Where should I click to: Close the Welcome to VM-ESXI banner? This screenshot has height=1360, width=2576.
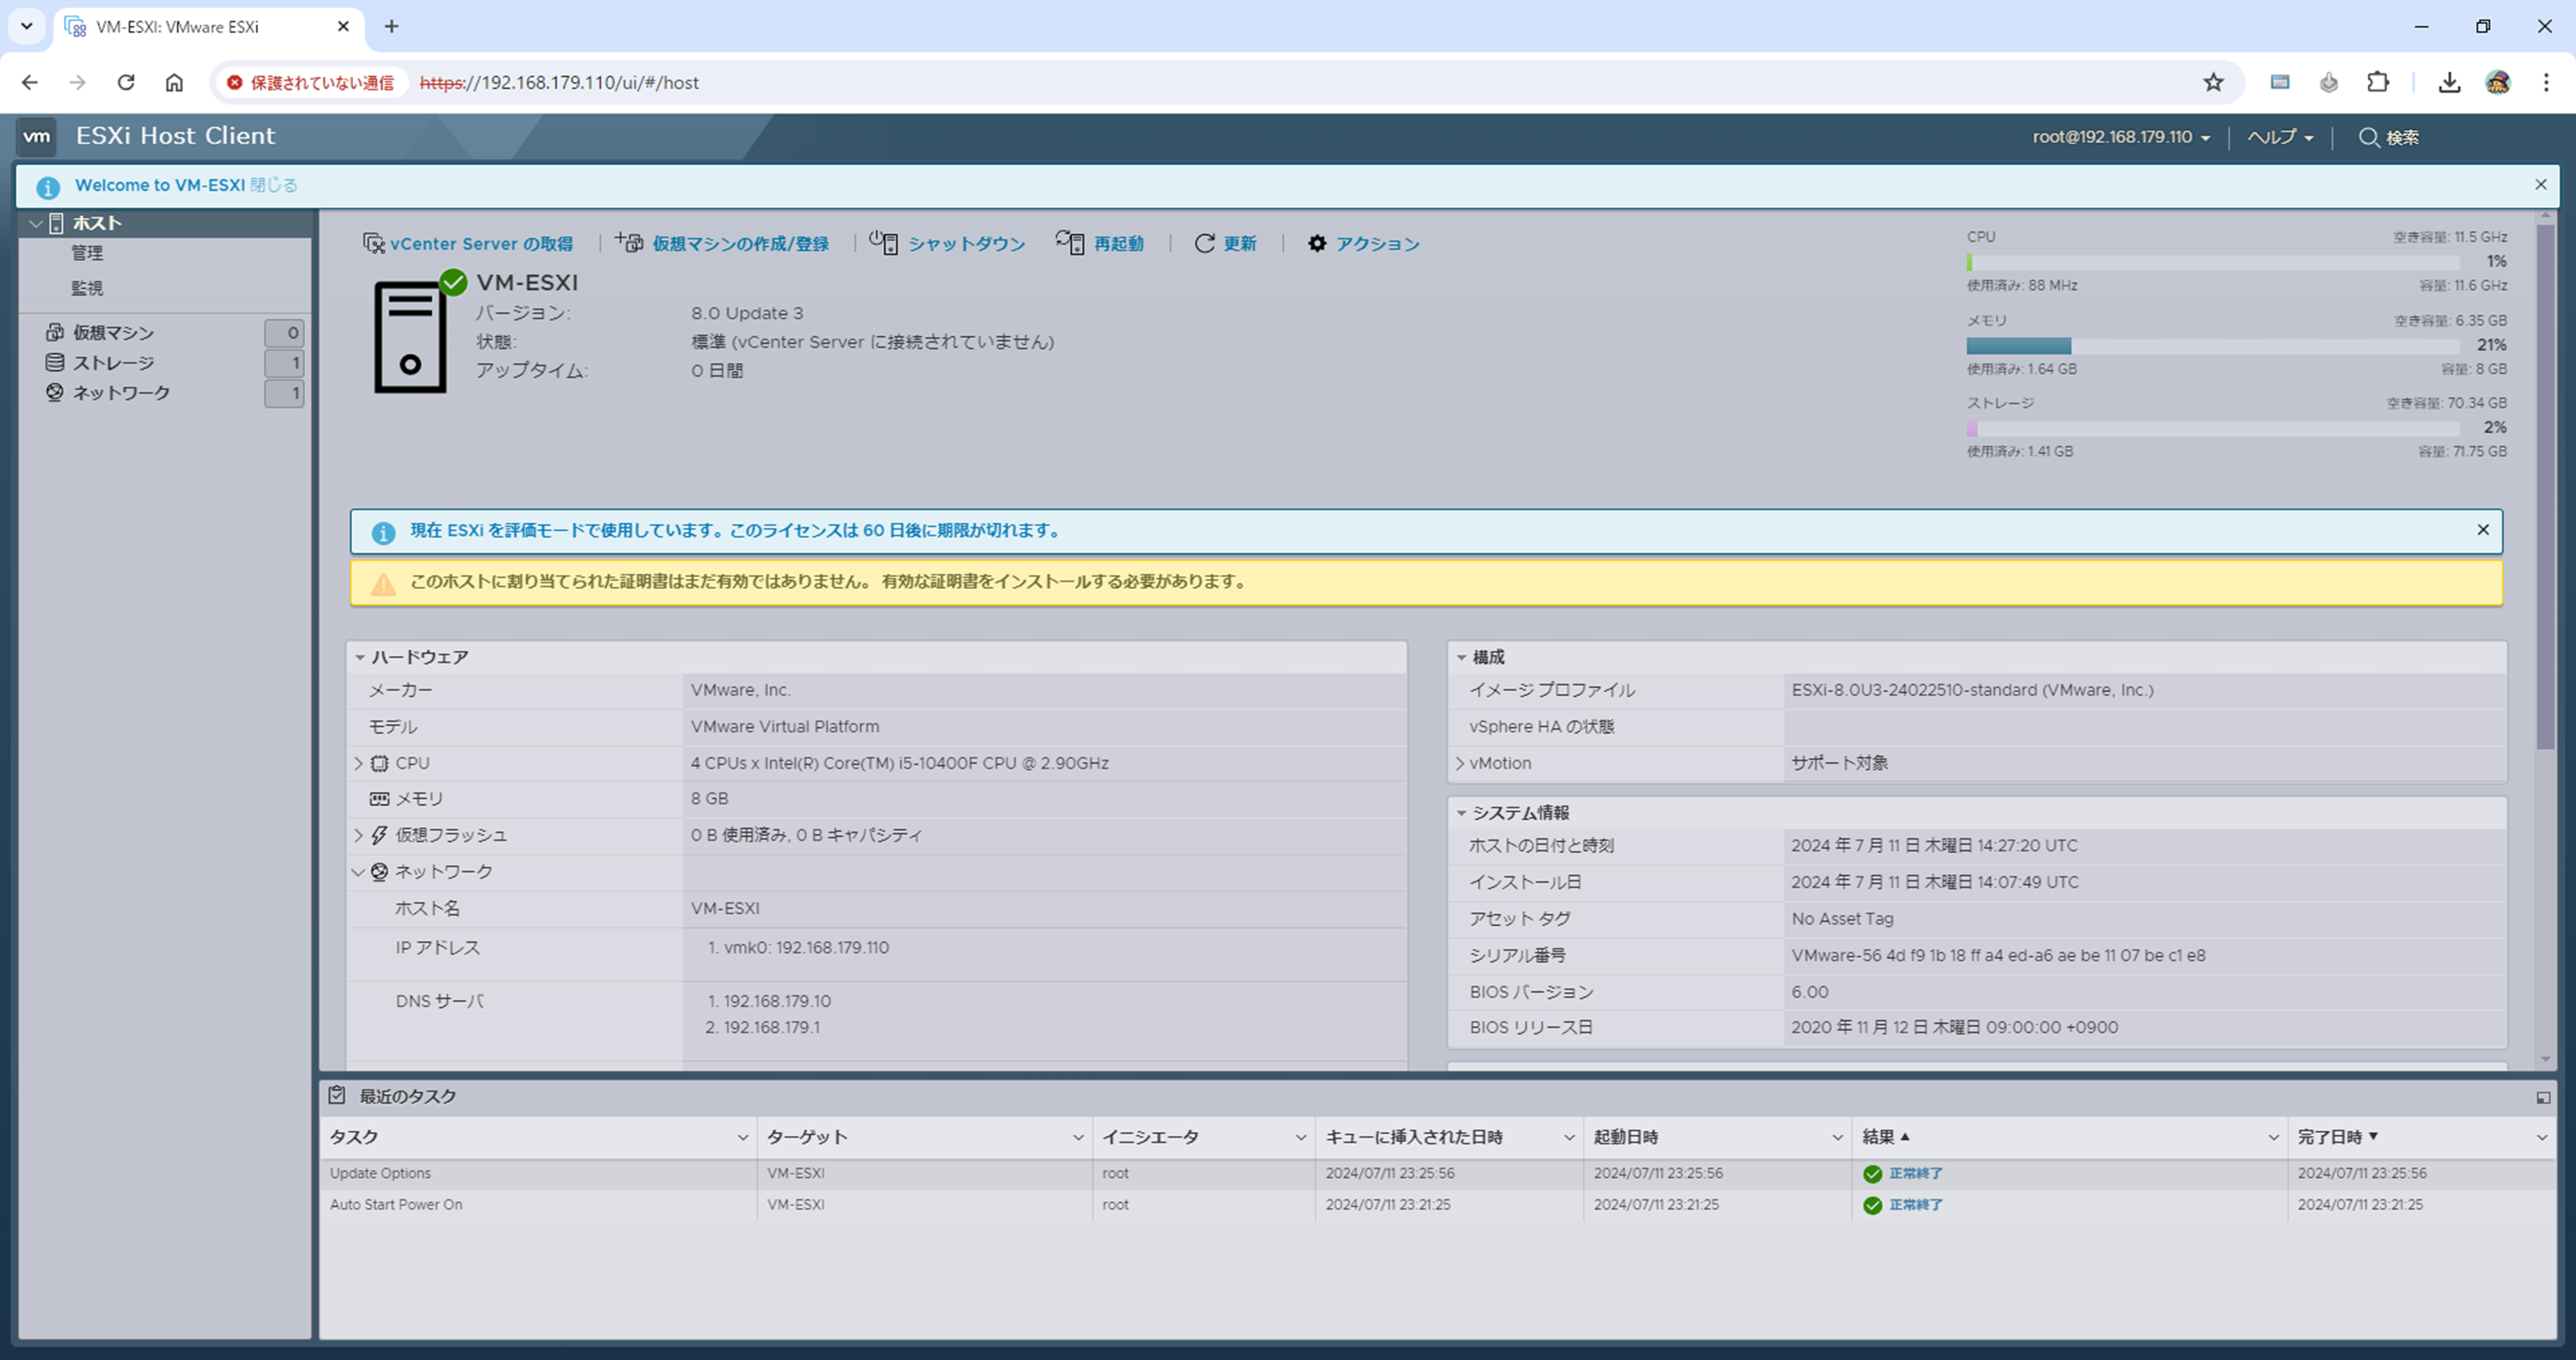tap(2540, 185)
